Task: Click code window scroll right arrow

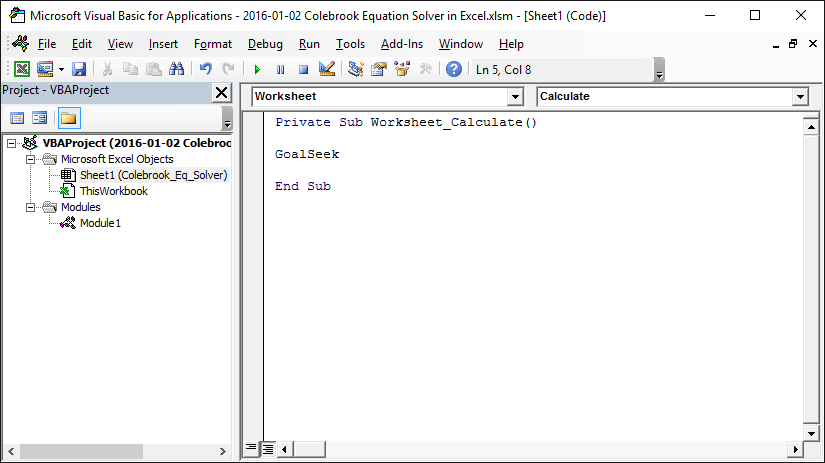Action: coord(796,449)
